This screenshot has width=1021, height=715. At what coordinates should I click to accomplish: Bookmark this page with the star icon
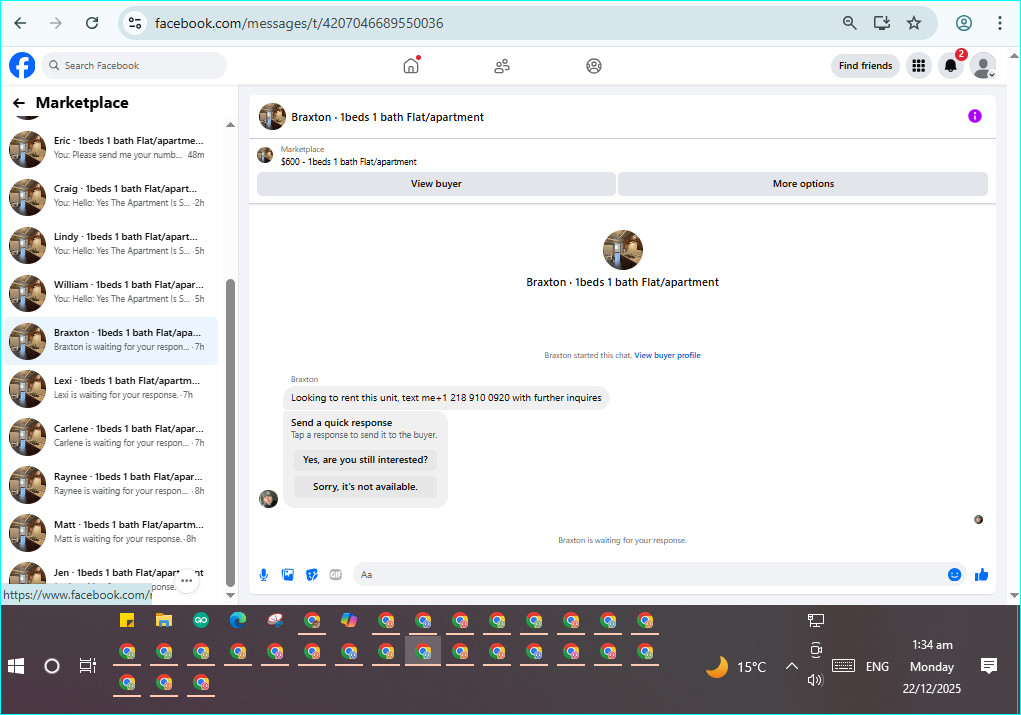tap(914, 23)
